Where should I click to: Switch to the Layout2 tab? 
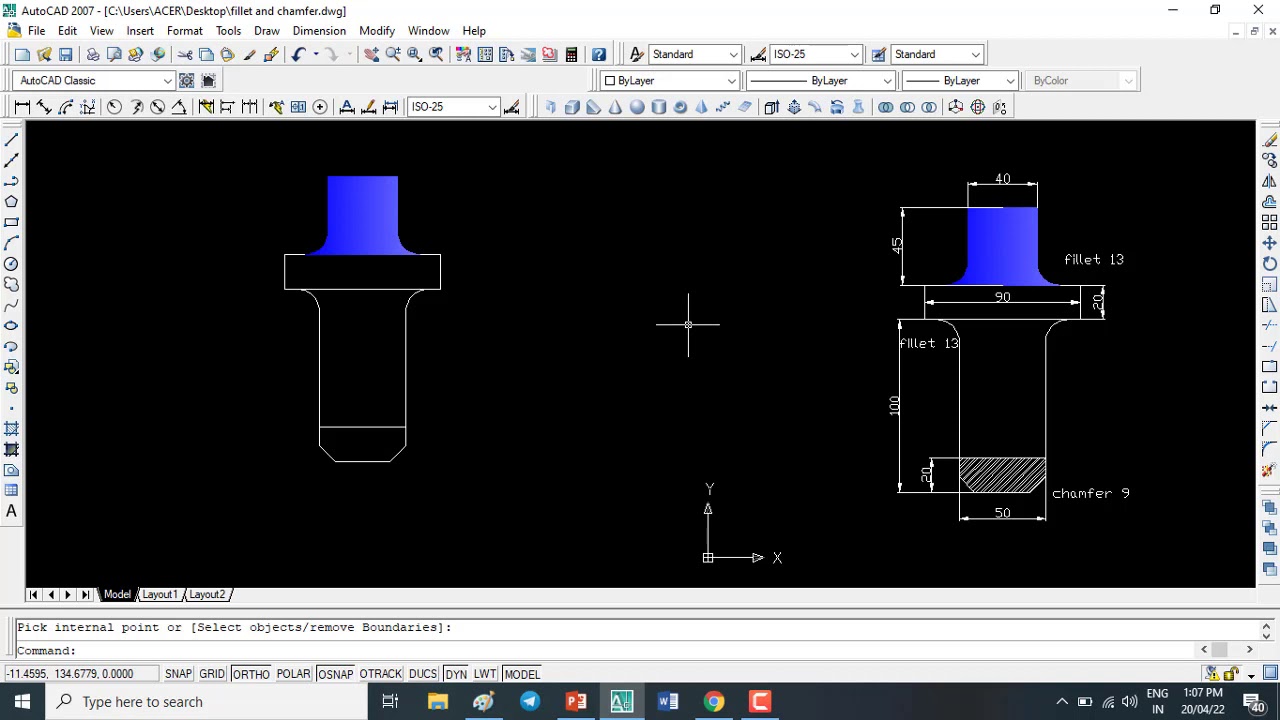click(207, 594)
